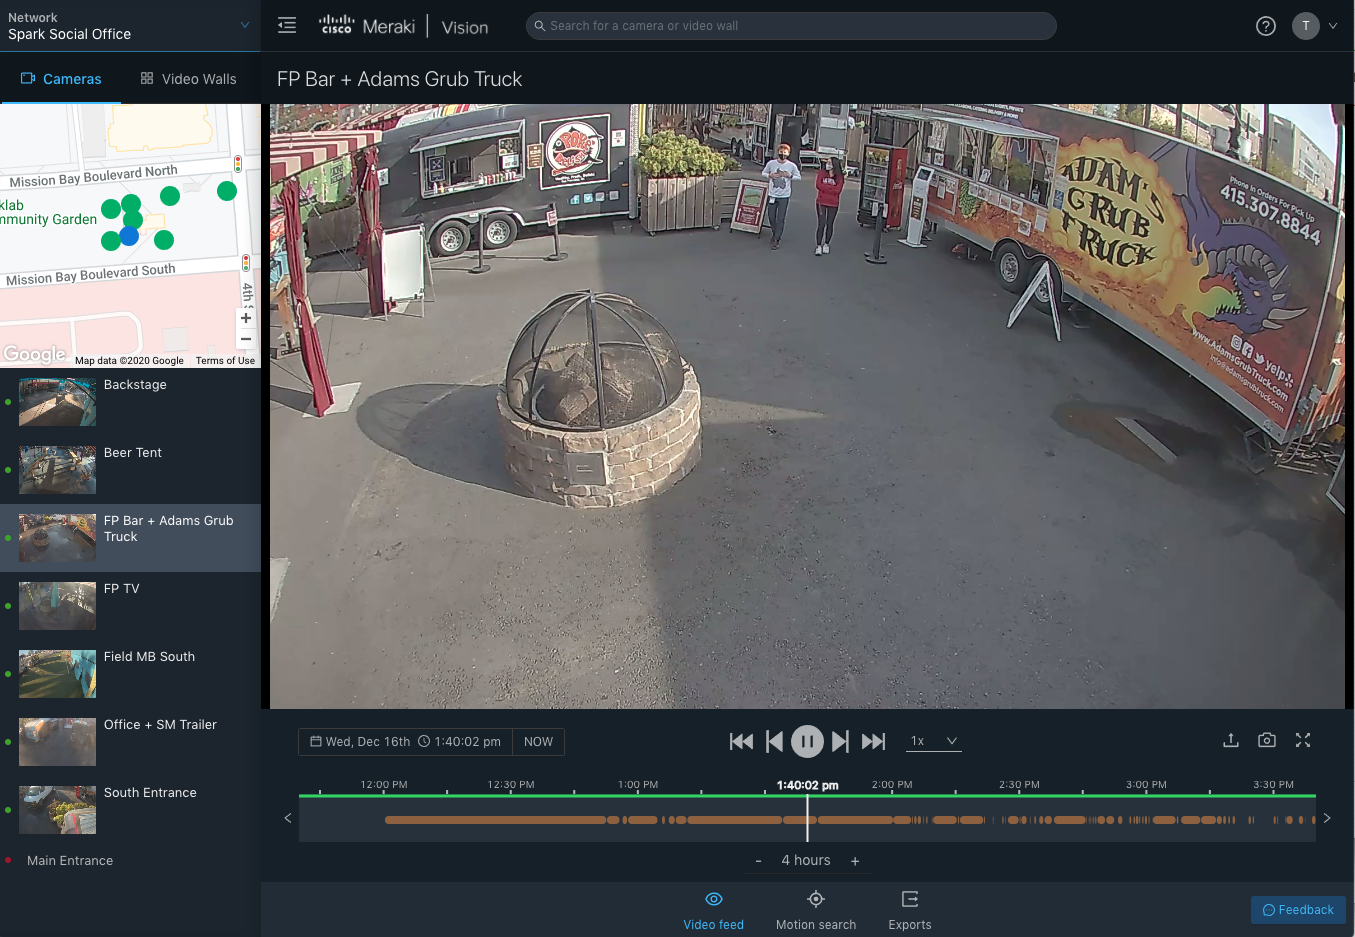Screen dimensions: 1355x937
Task: Switch to the Video Walls tab
Action: [x=189, y=79]
